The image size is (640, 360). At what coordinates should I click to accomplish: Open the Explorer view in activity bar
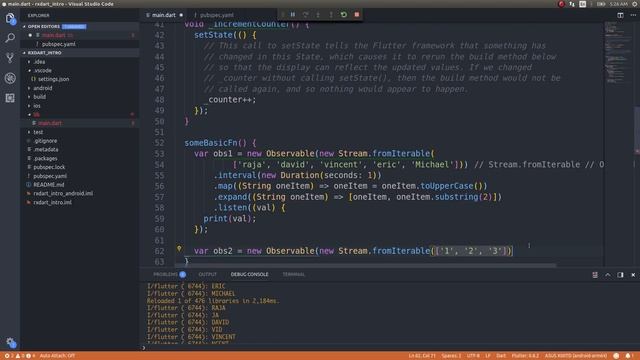click(x=10, y=18)
